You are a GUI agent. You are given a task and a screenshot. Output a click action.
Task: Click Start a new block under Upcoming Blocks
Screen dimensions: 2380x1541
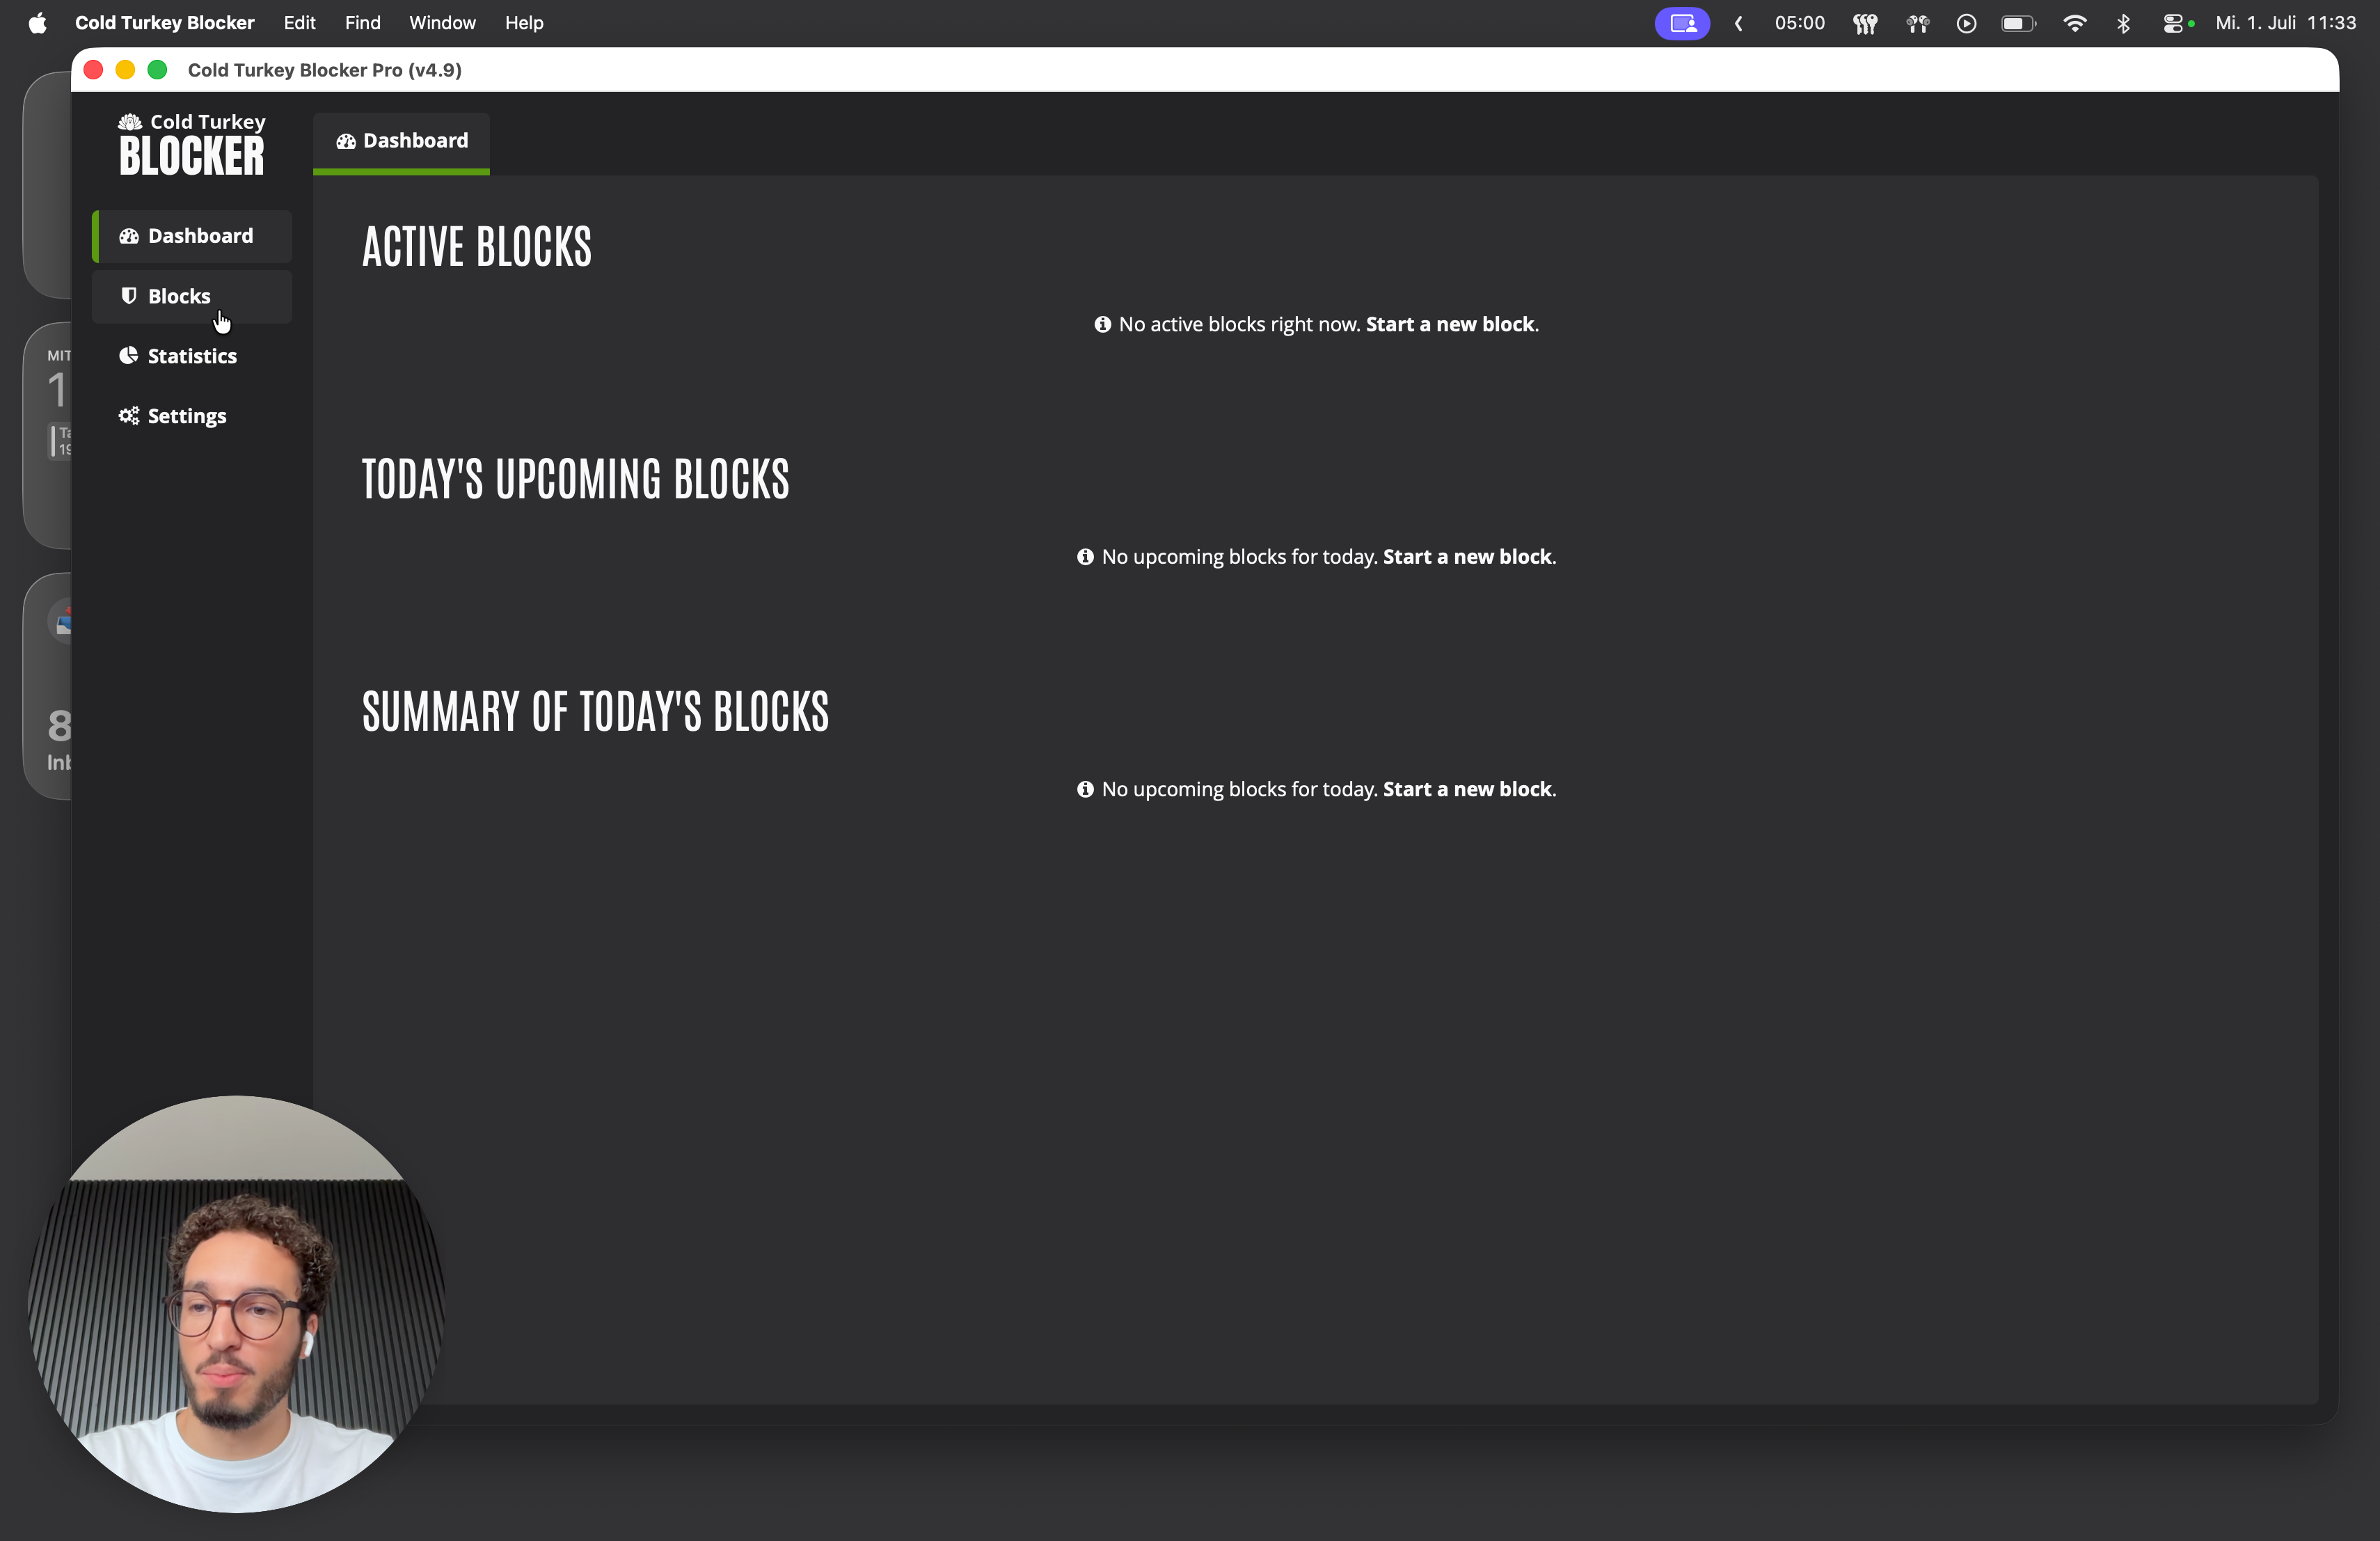pos(1467,557)
